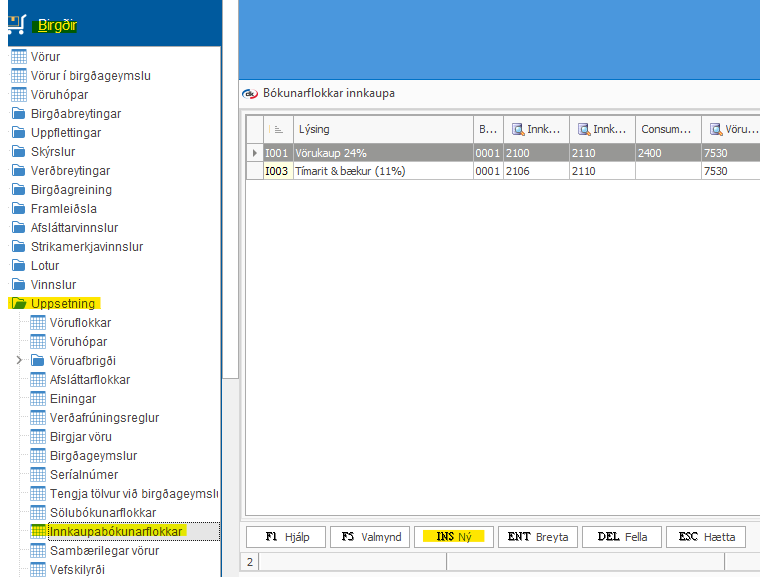
Task: Open Sölubókunarflokkar from the setup list
Action: [102, 512]
